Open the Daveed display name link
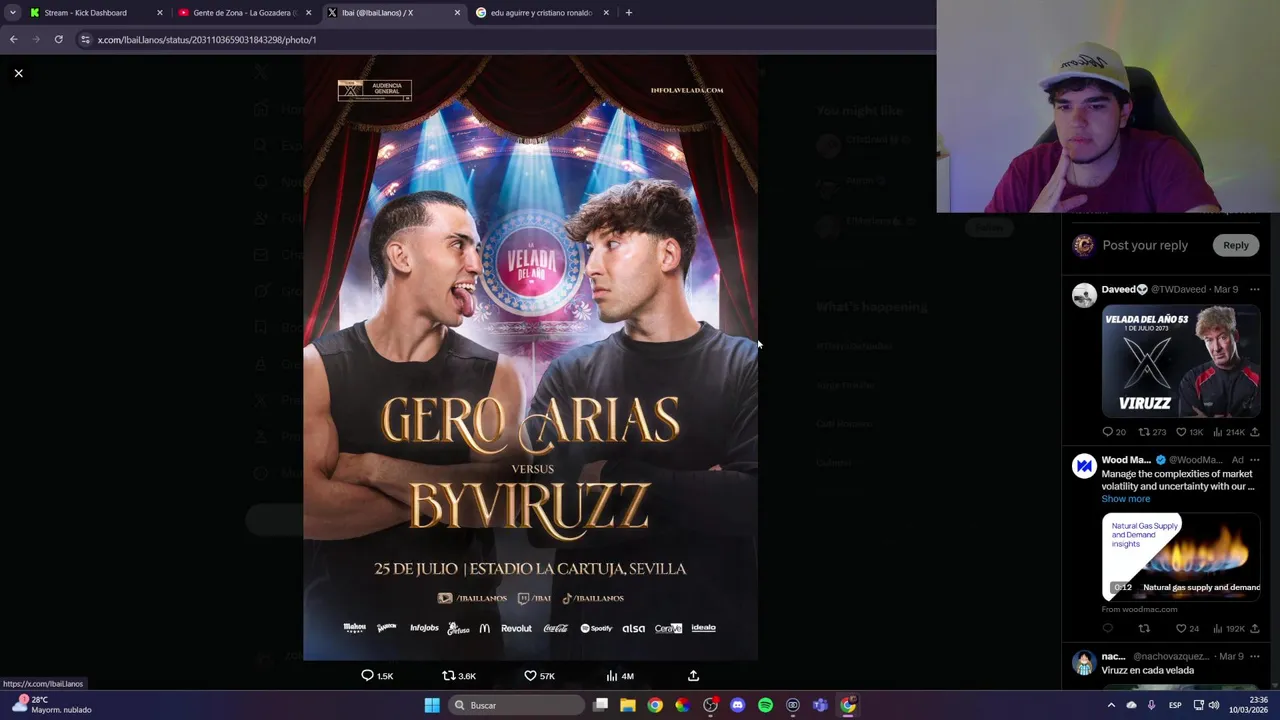 (x=1124, y=289)
